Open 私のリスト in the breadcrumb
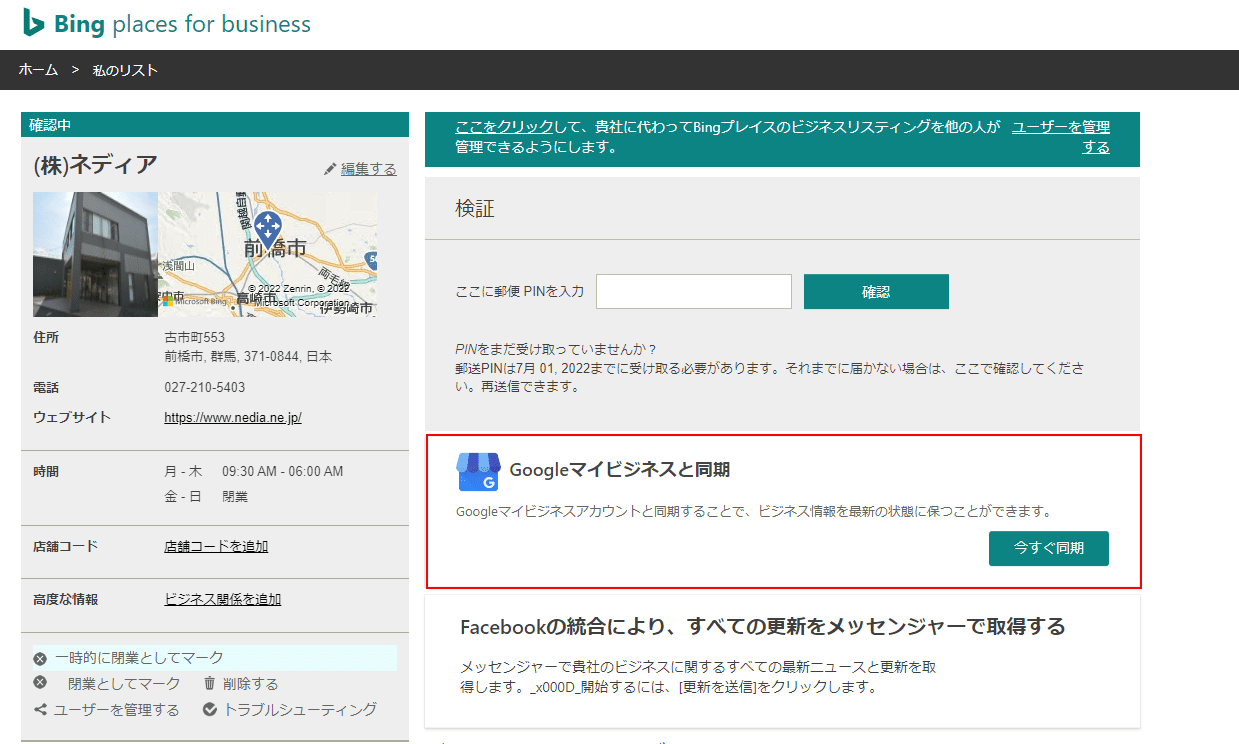The image size is (1239, 744). pos(125,70)
